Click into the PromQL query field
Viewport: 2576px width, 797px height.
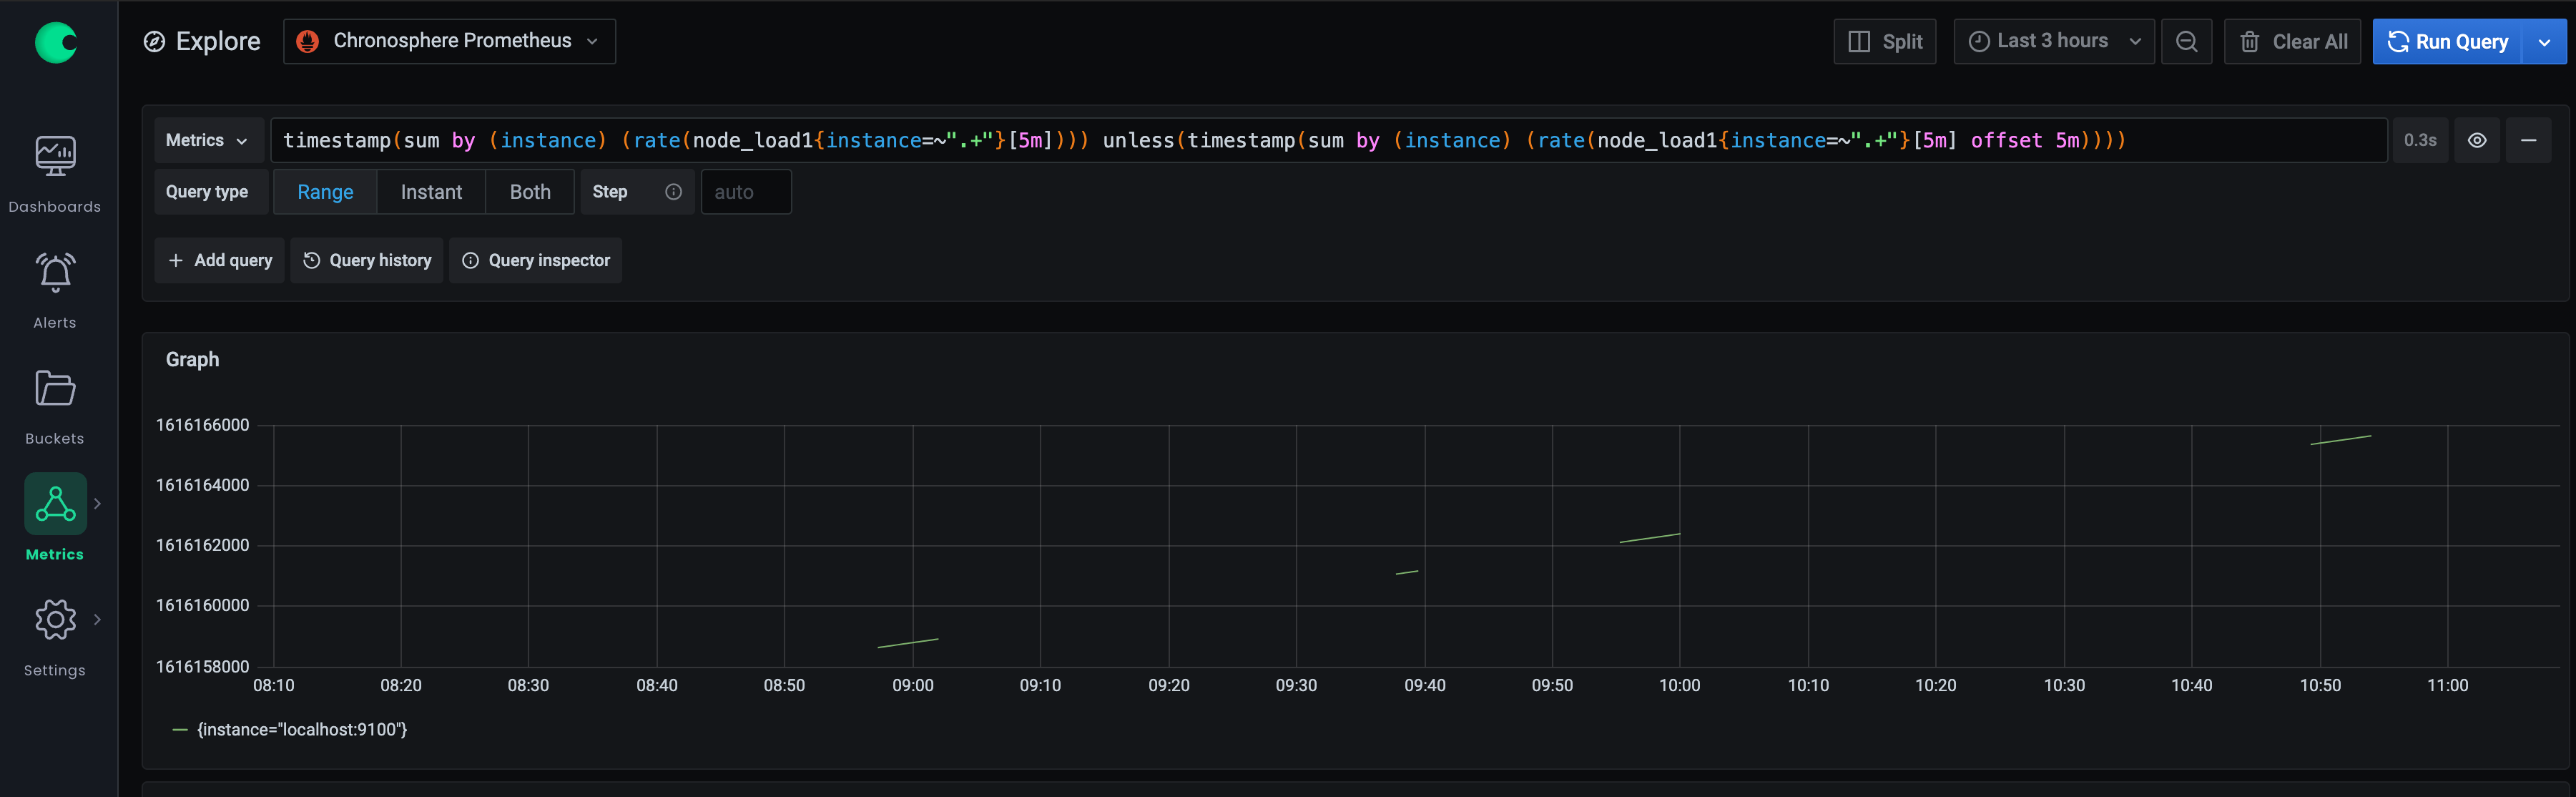[x=1329, y=140]
